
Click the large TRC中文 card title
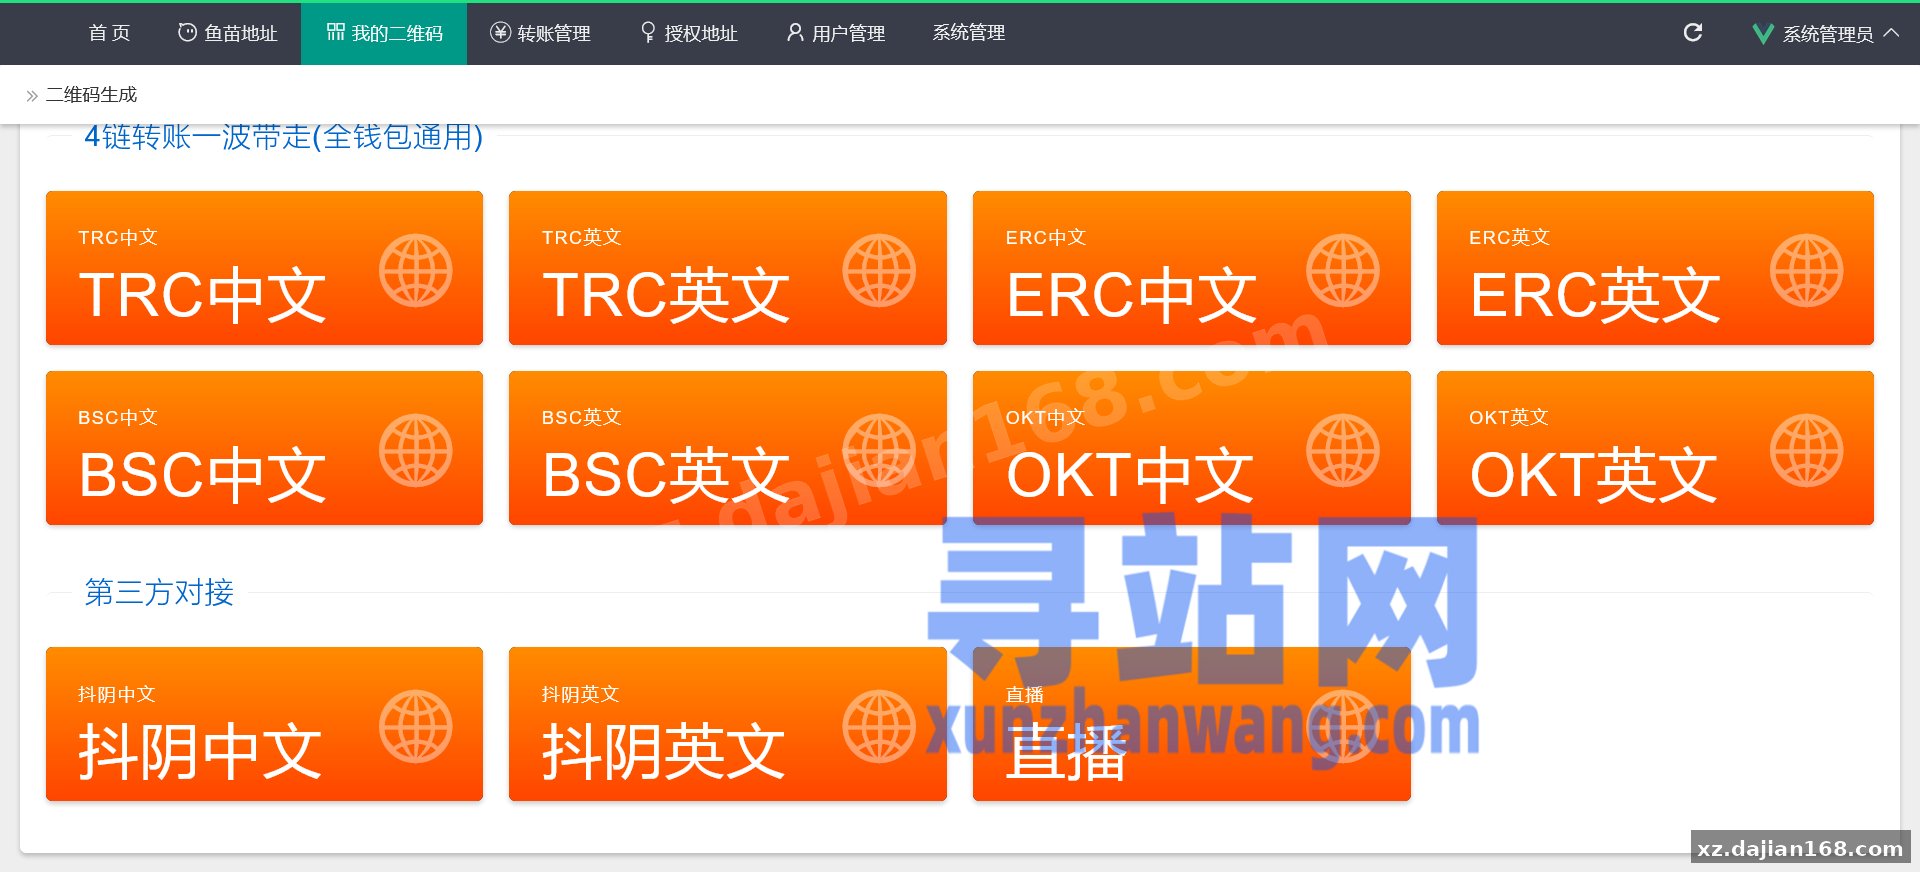point(202,295)
